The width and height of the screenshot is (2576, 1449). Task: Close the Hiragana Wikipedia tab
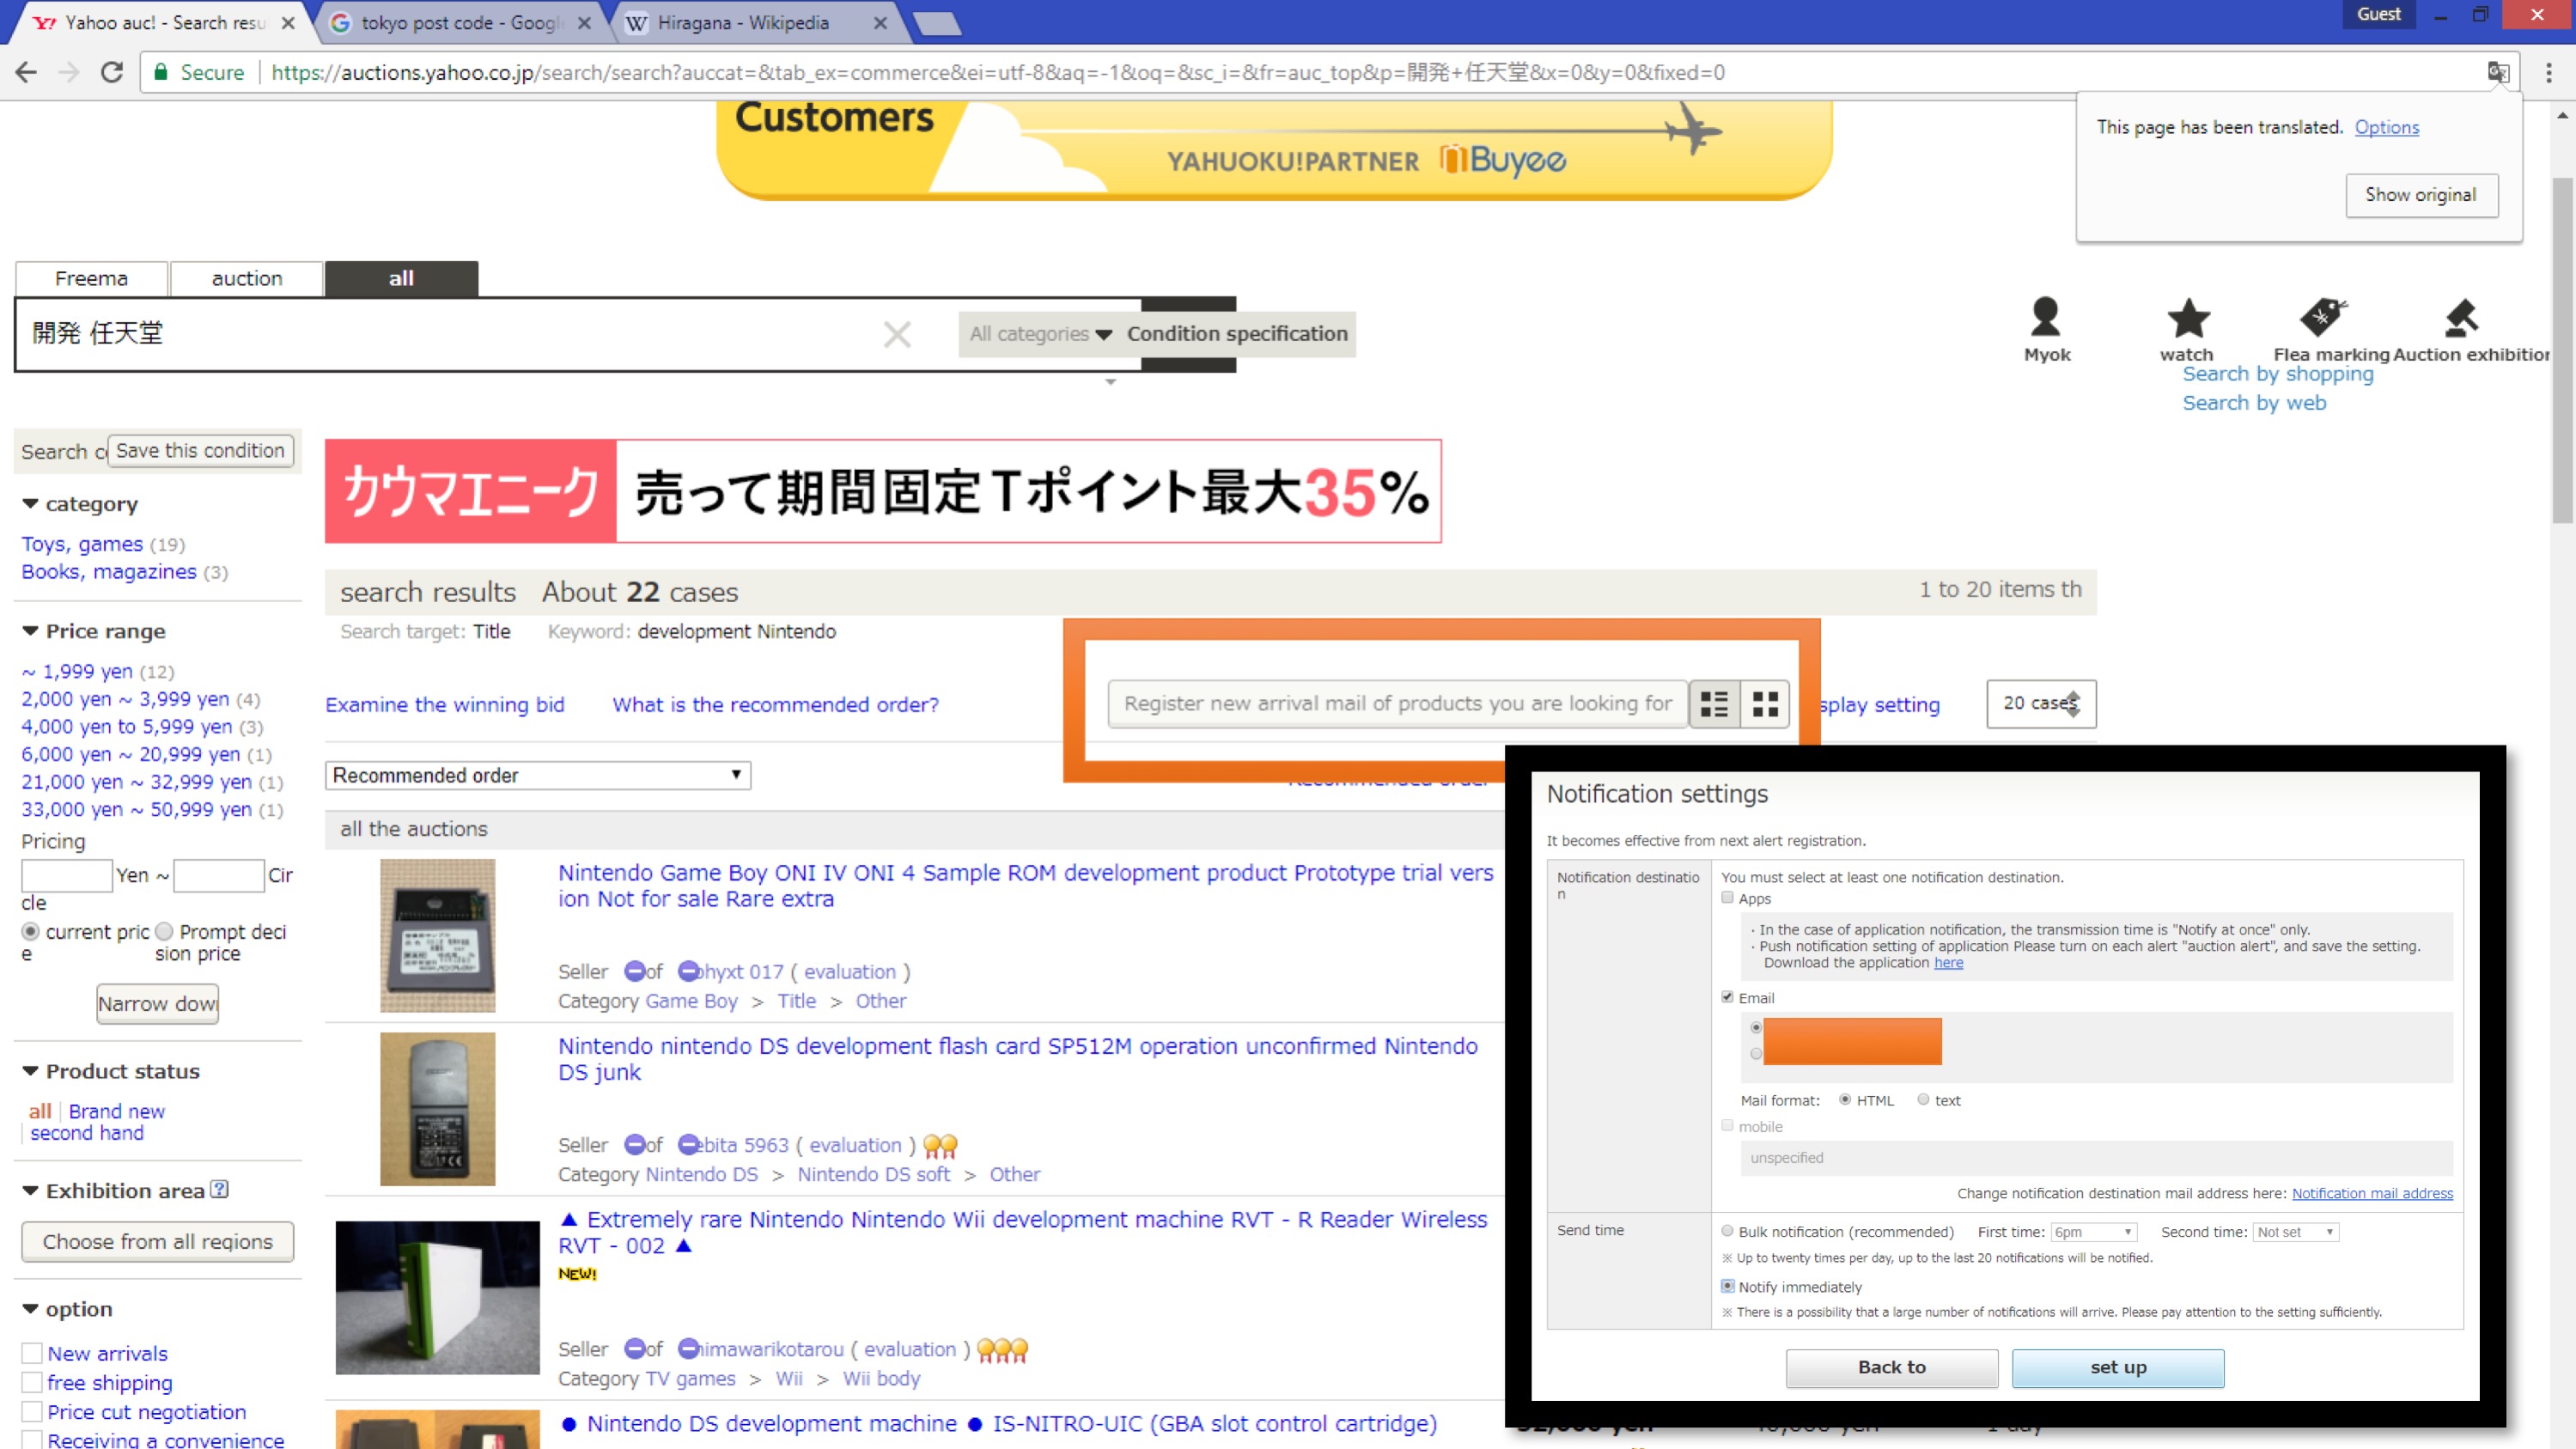point(880,23)
